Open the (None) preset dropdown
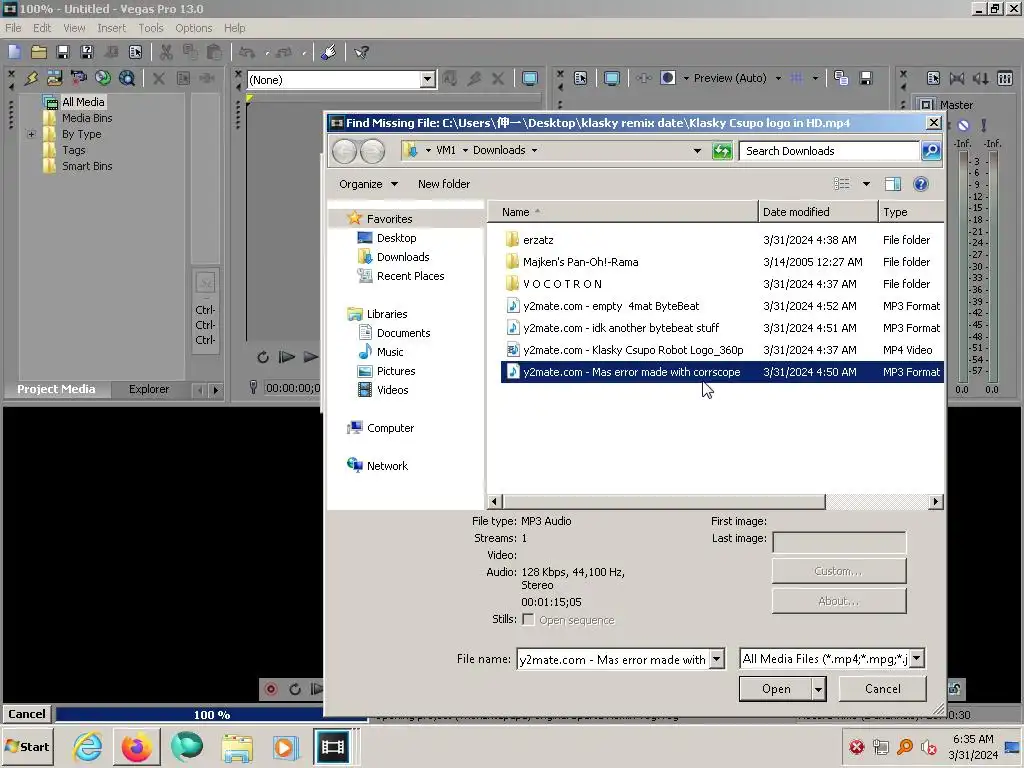 pyautogui.click(x=427, y=80)
